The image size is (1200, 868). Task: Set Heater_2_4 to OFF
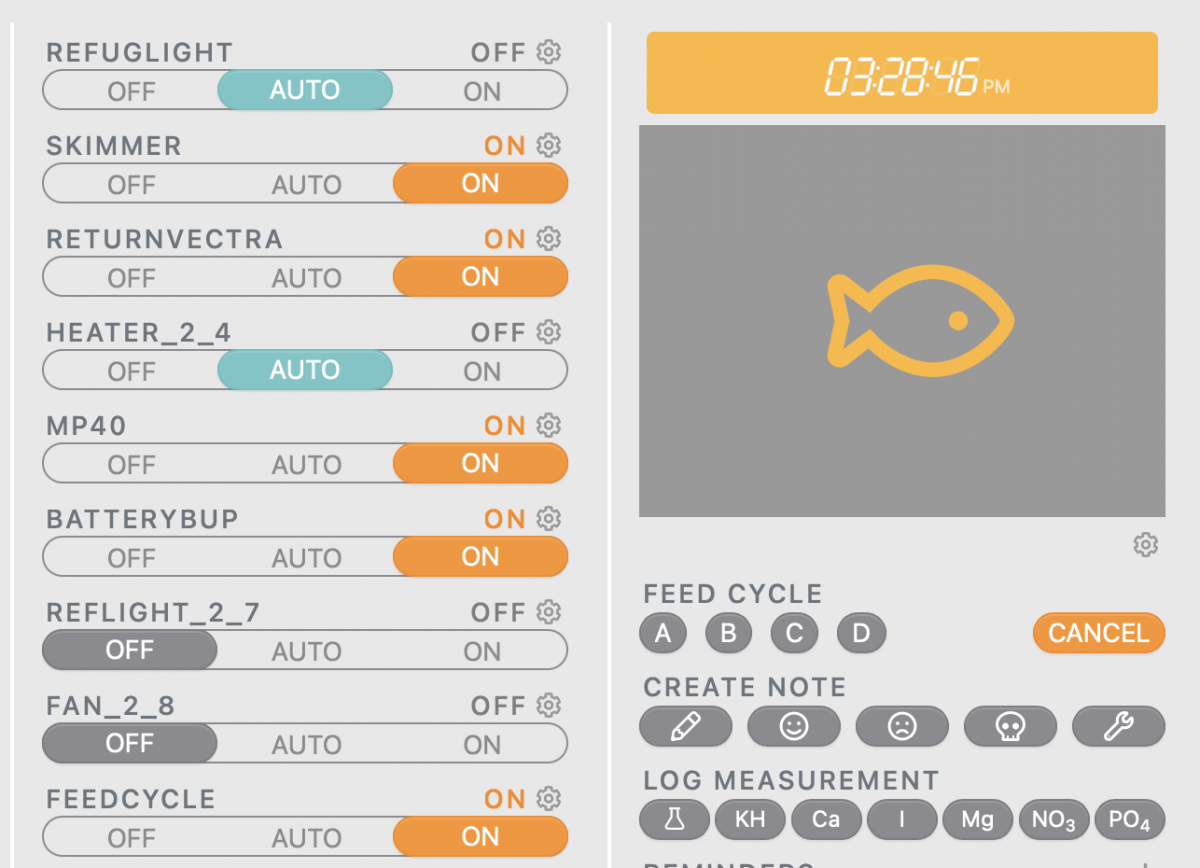point(131,371)
